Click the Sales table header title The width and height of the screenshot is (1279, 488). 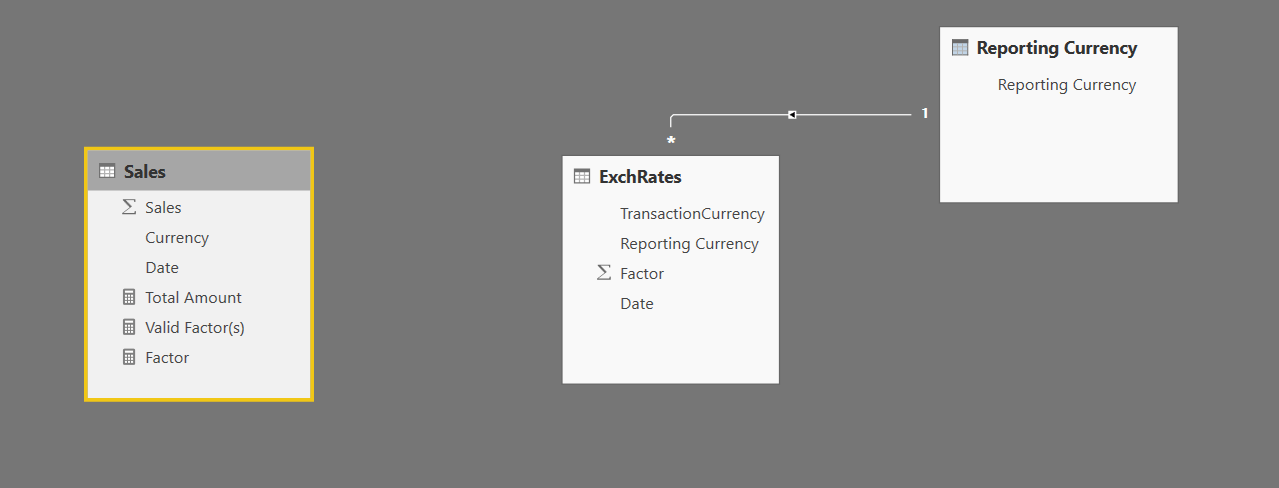pos(145,172)
